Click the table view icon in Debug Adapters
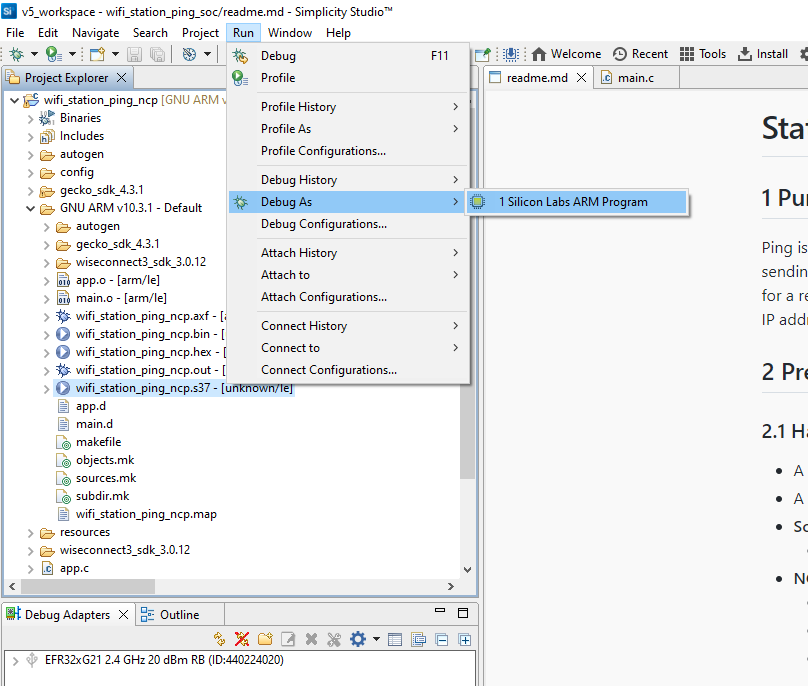Image resolution: width=808 pixels, height=686 pixels. point(395,640)
